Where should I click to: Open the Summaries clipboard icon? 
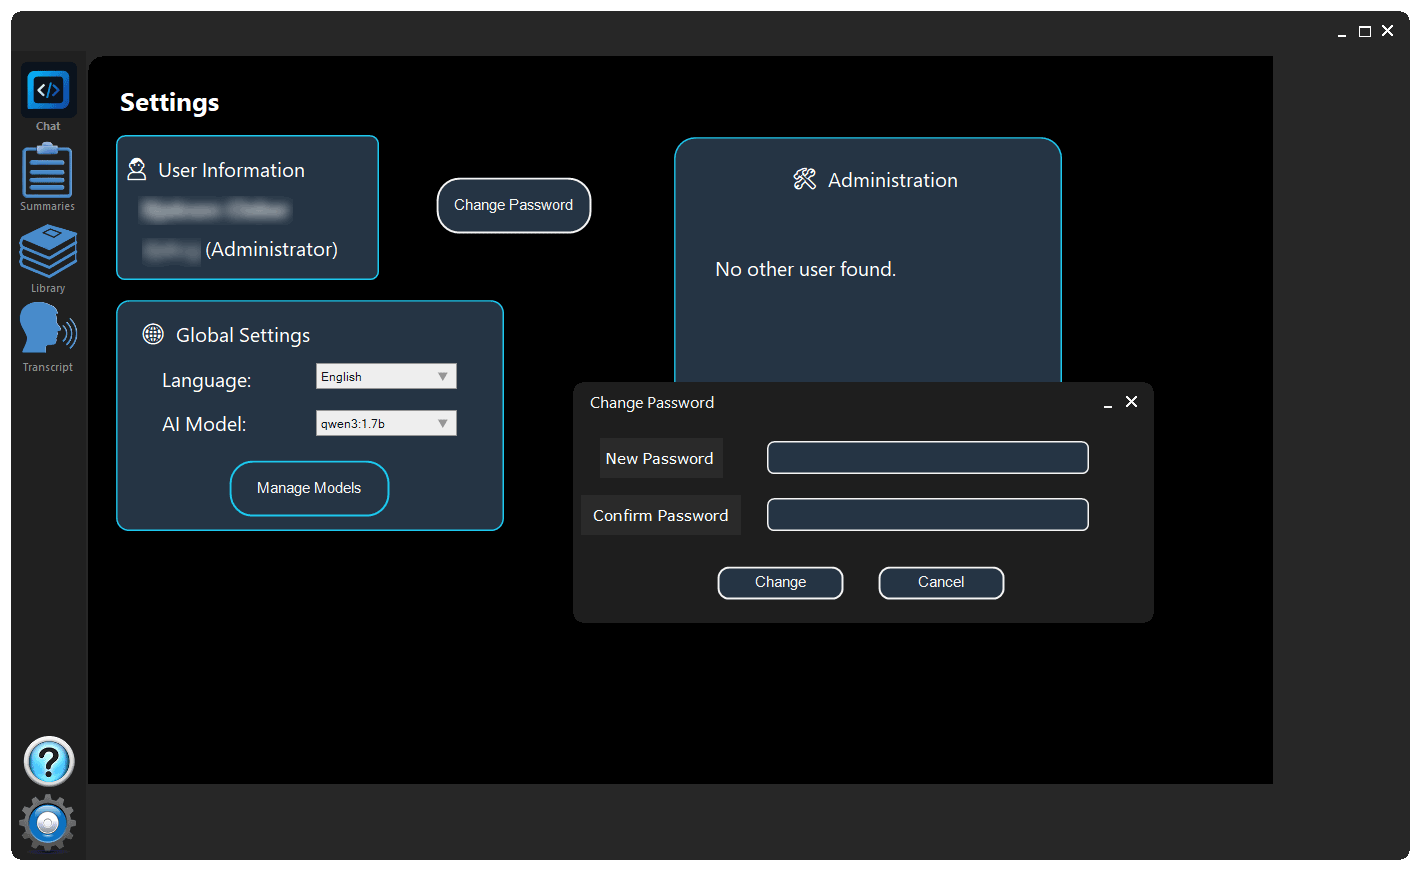[47, 171]
